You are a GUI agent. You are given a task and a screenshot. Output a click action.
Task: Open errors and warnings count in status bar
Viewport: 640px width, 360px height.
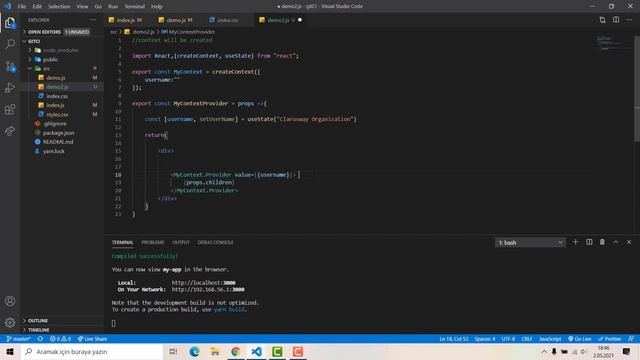tap(60, 339)
